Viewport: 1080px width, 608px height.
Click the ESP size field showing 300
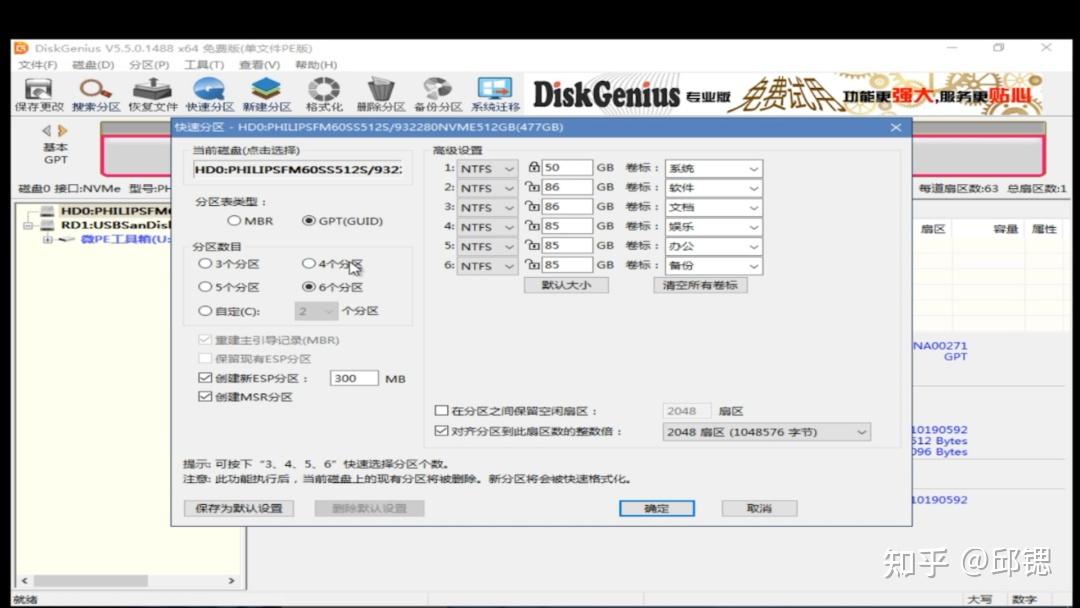354,378
